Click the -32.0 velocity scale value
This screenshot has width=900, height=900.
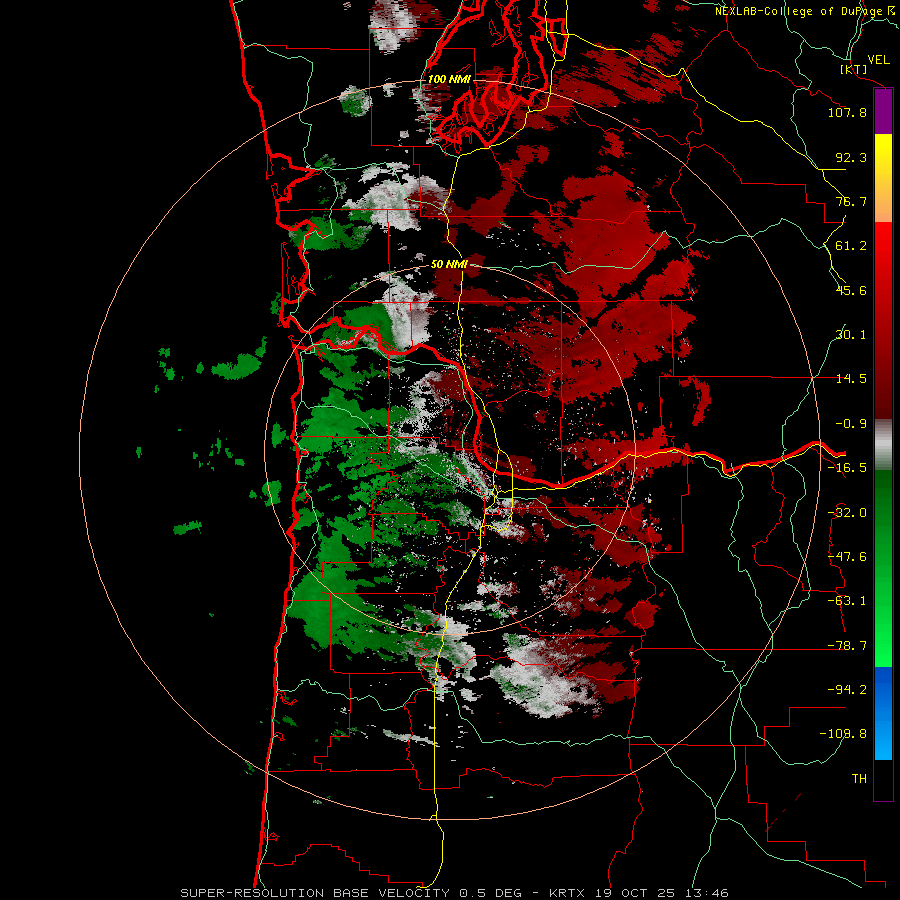pyautogui.click(x=847, y=513)
